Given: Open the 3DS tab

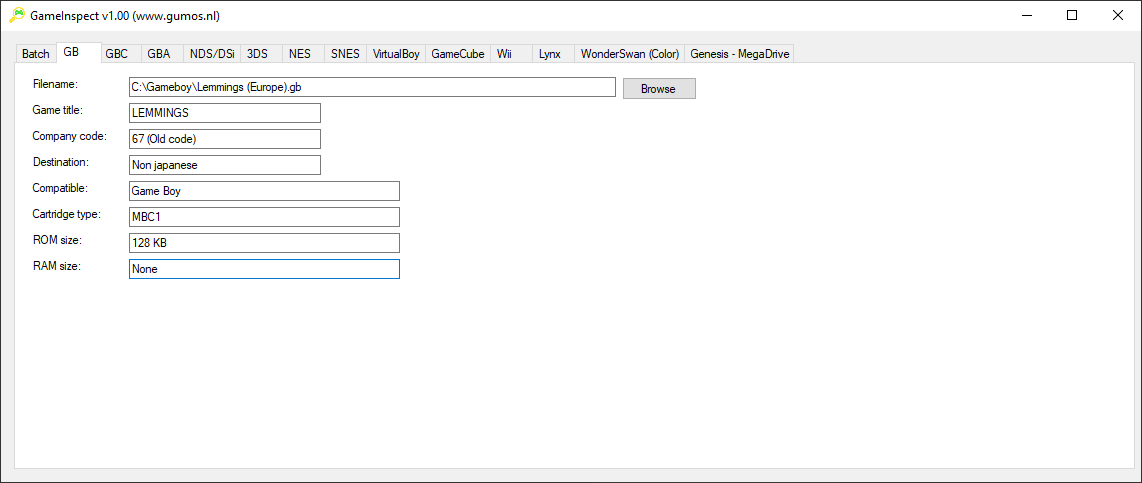Looking at the screenshot, I should point(258,54).
